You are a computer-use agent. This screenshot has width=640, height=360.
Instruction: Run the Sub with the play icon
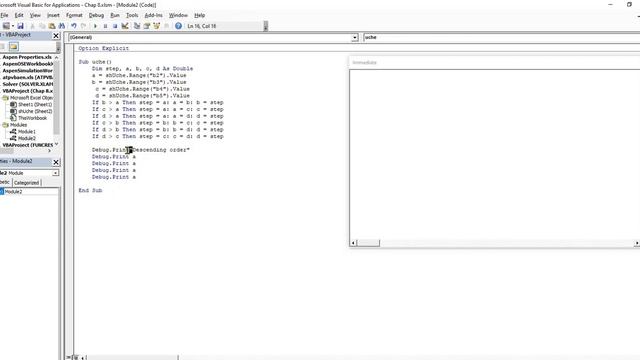coord(95,26)
